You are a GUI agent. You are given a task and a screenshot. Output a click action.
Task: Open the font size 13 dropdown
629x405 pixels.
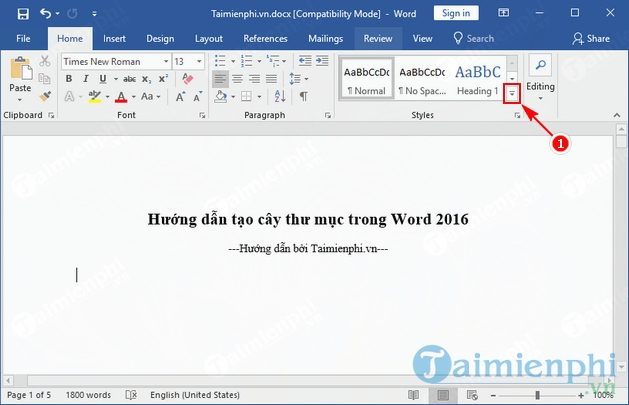pos(199,61)
